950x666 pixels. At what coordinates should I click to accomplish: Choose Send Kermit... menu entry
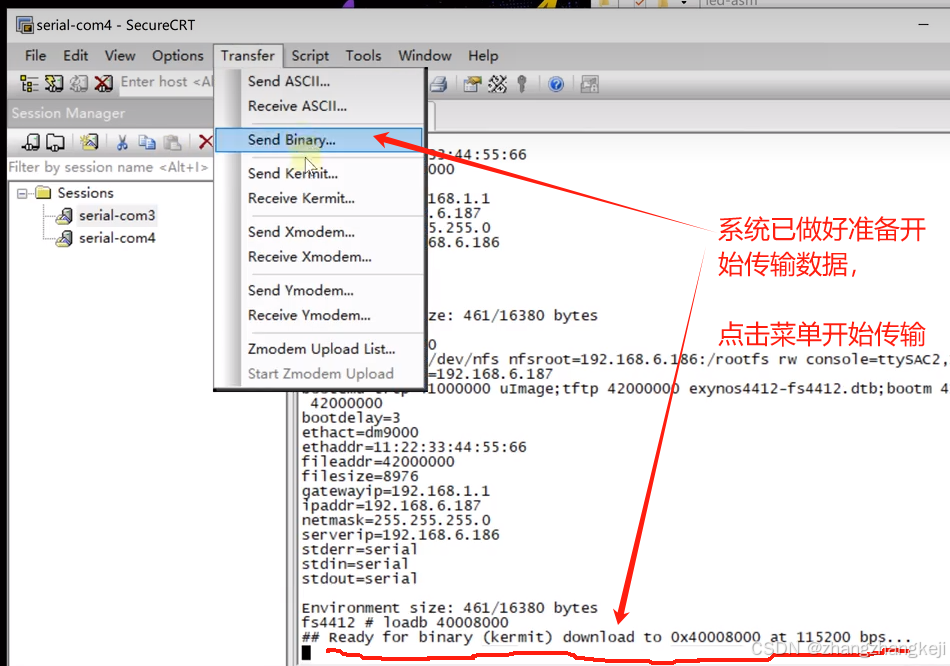tap(319, 173)
